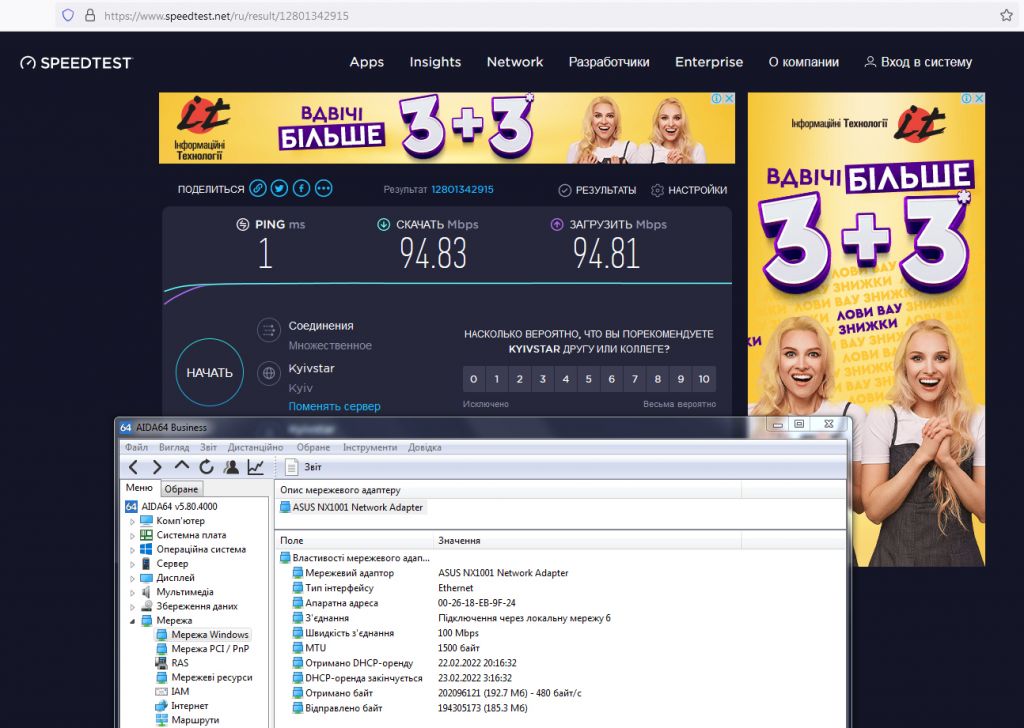Refresh the AIDA64 page
Screen dimensions: 1024x728
pos(206,467)
